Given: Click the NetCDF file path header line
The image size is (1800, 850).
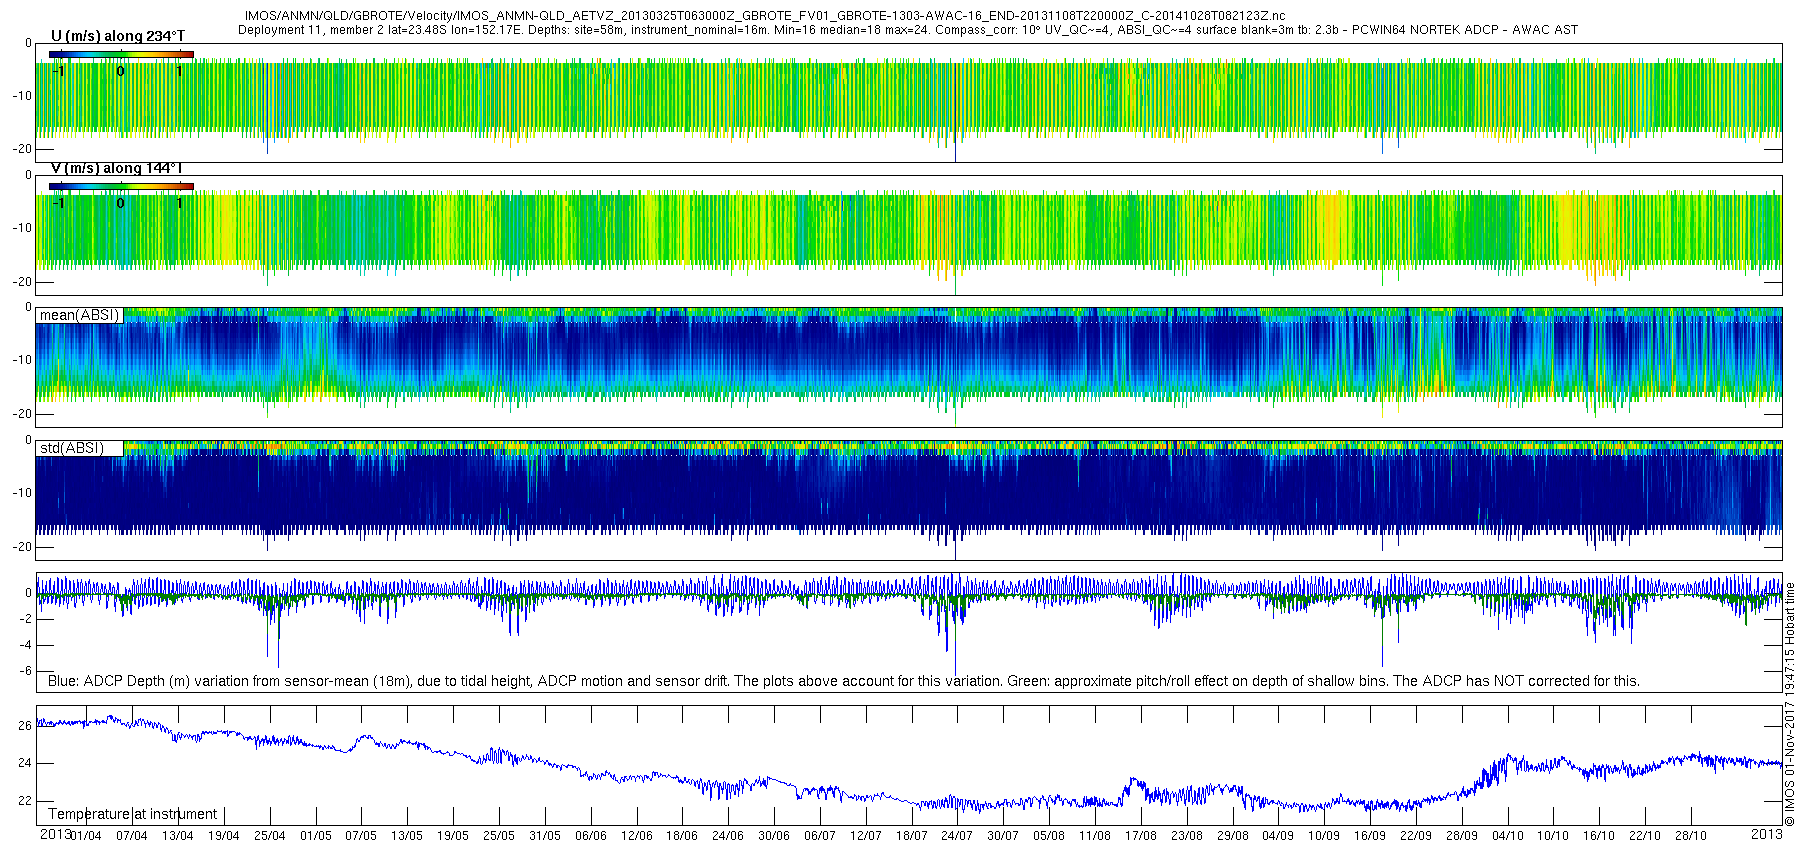Looking at the screenshot, I should 765,16.
